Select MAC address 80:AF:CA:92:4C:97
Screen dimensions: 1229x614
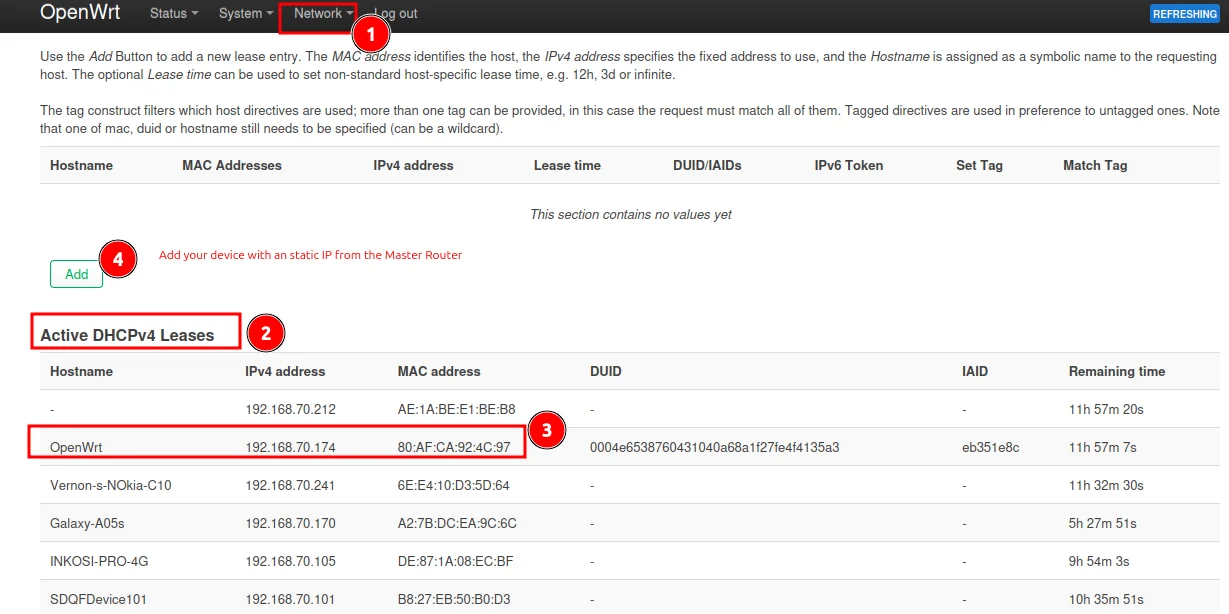[454, 447]
